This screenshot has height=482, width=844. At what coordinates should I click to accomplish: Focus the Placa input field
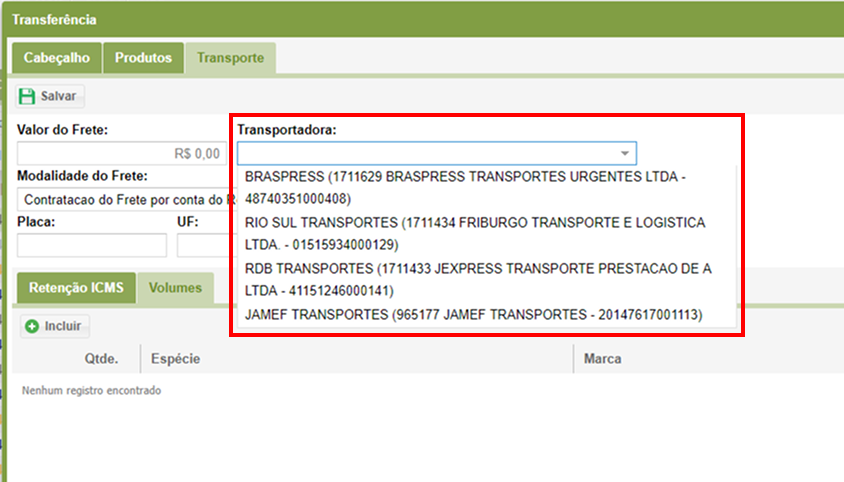(92, 245)
